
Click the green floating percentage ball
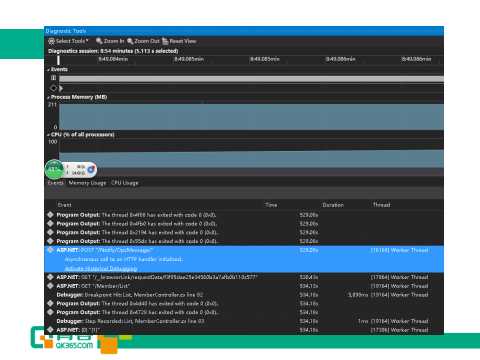point(54,170)
